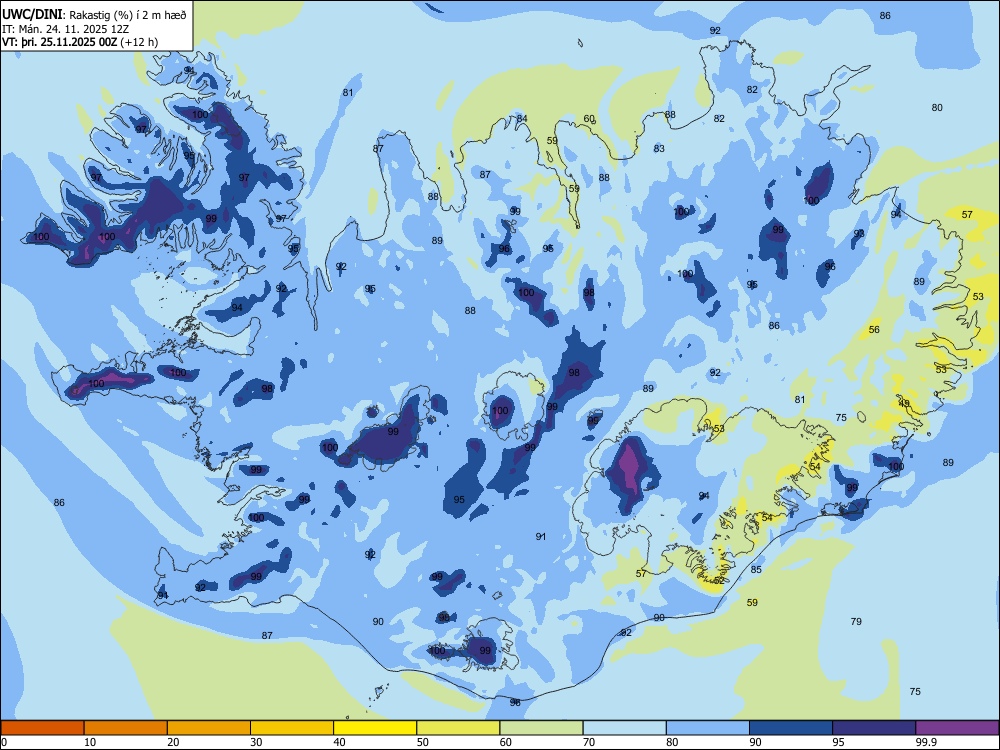The height and width of the screenshot is (750, 1000).
Task: Pick the 40–50 bright yellow legend swatch
Action: (375, 728)
